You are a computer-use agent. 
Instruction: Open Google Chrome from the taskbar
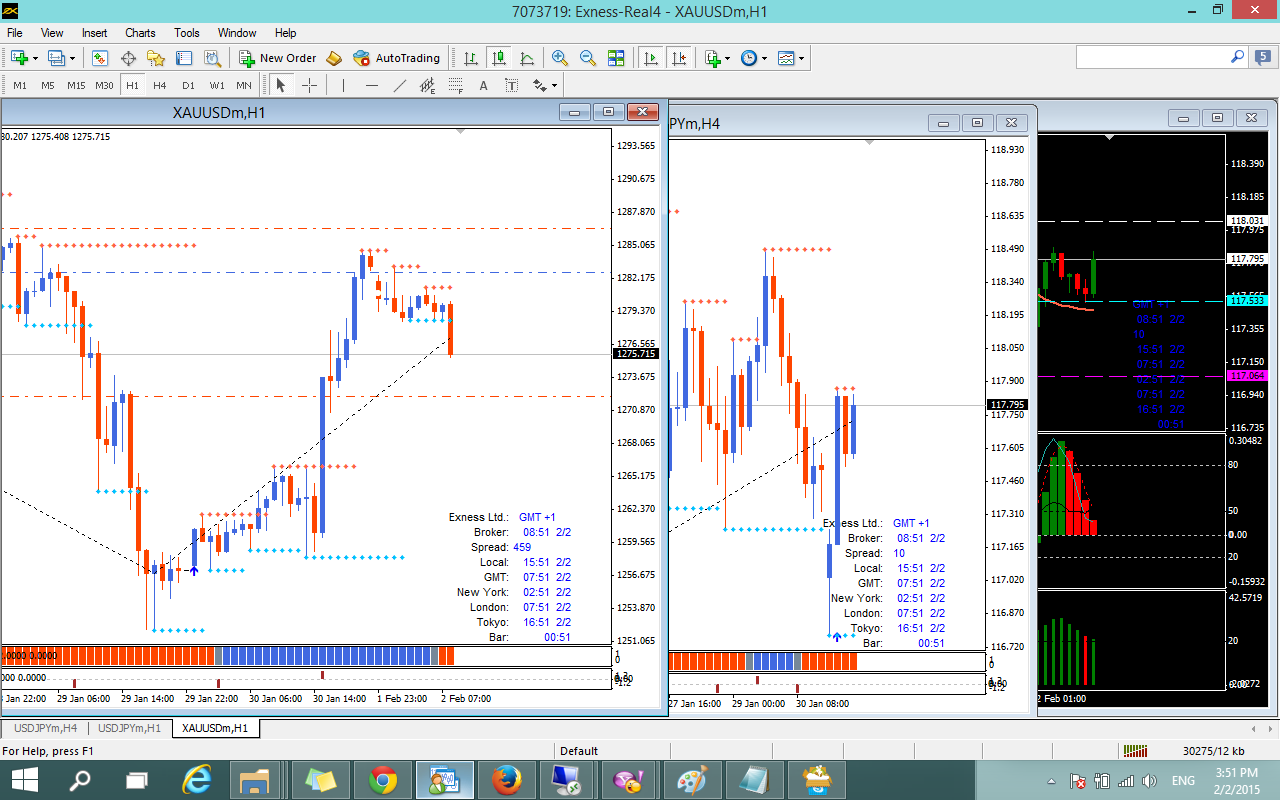point(382,780)
